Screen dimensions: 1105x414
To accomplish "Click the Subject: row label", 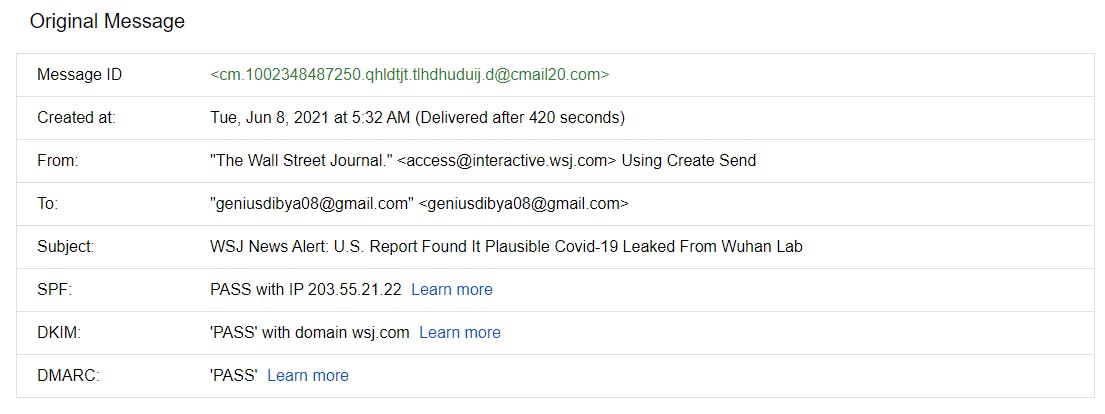I will (66, 247).
